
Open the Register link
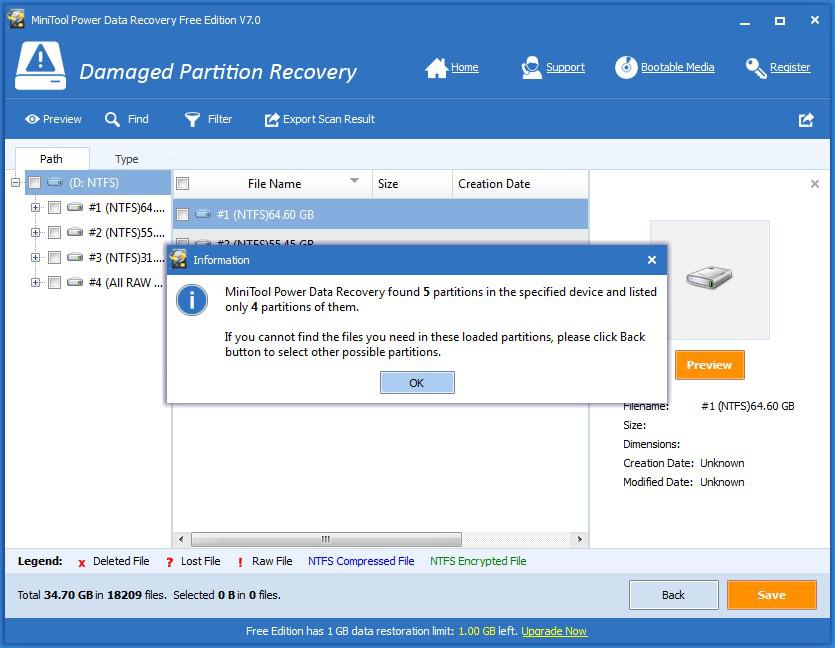click(x=790, y=68)
